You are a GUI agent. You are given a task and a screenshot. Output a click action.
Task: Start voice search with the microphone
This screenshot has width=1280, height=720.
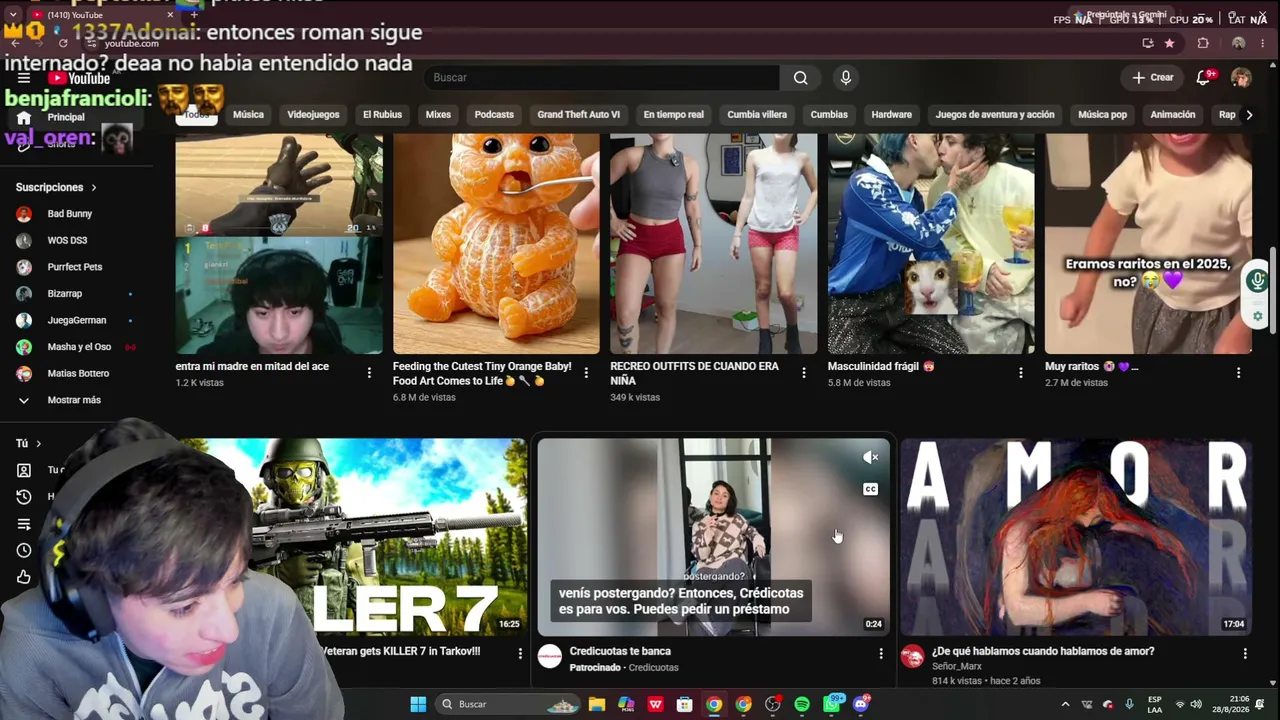tap(846, 78)
